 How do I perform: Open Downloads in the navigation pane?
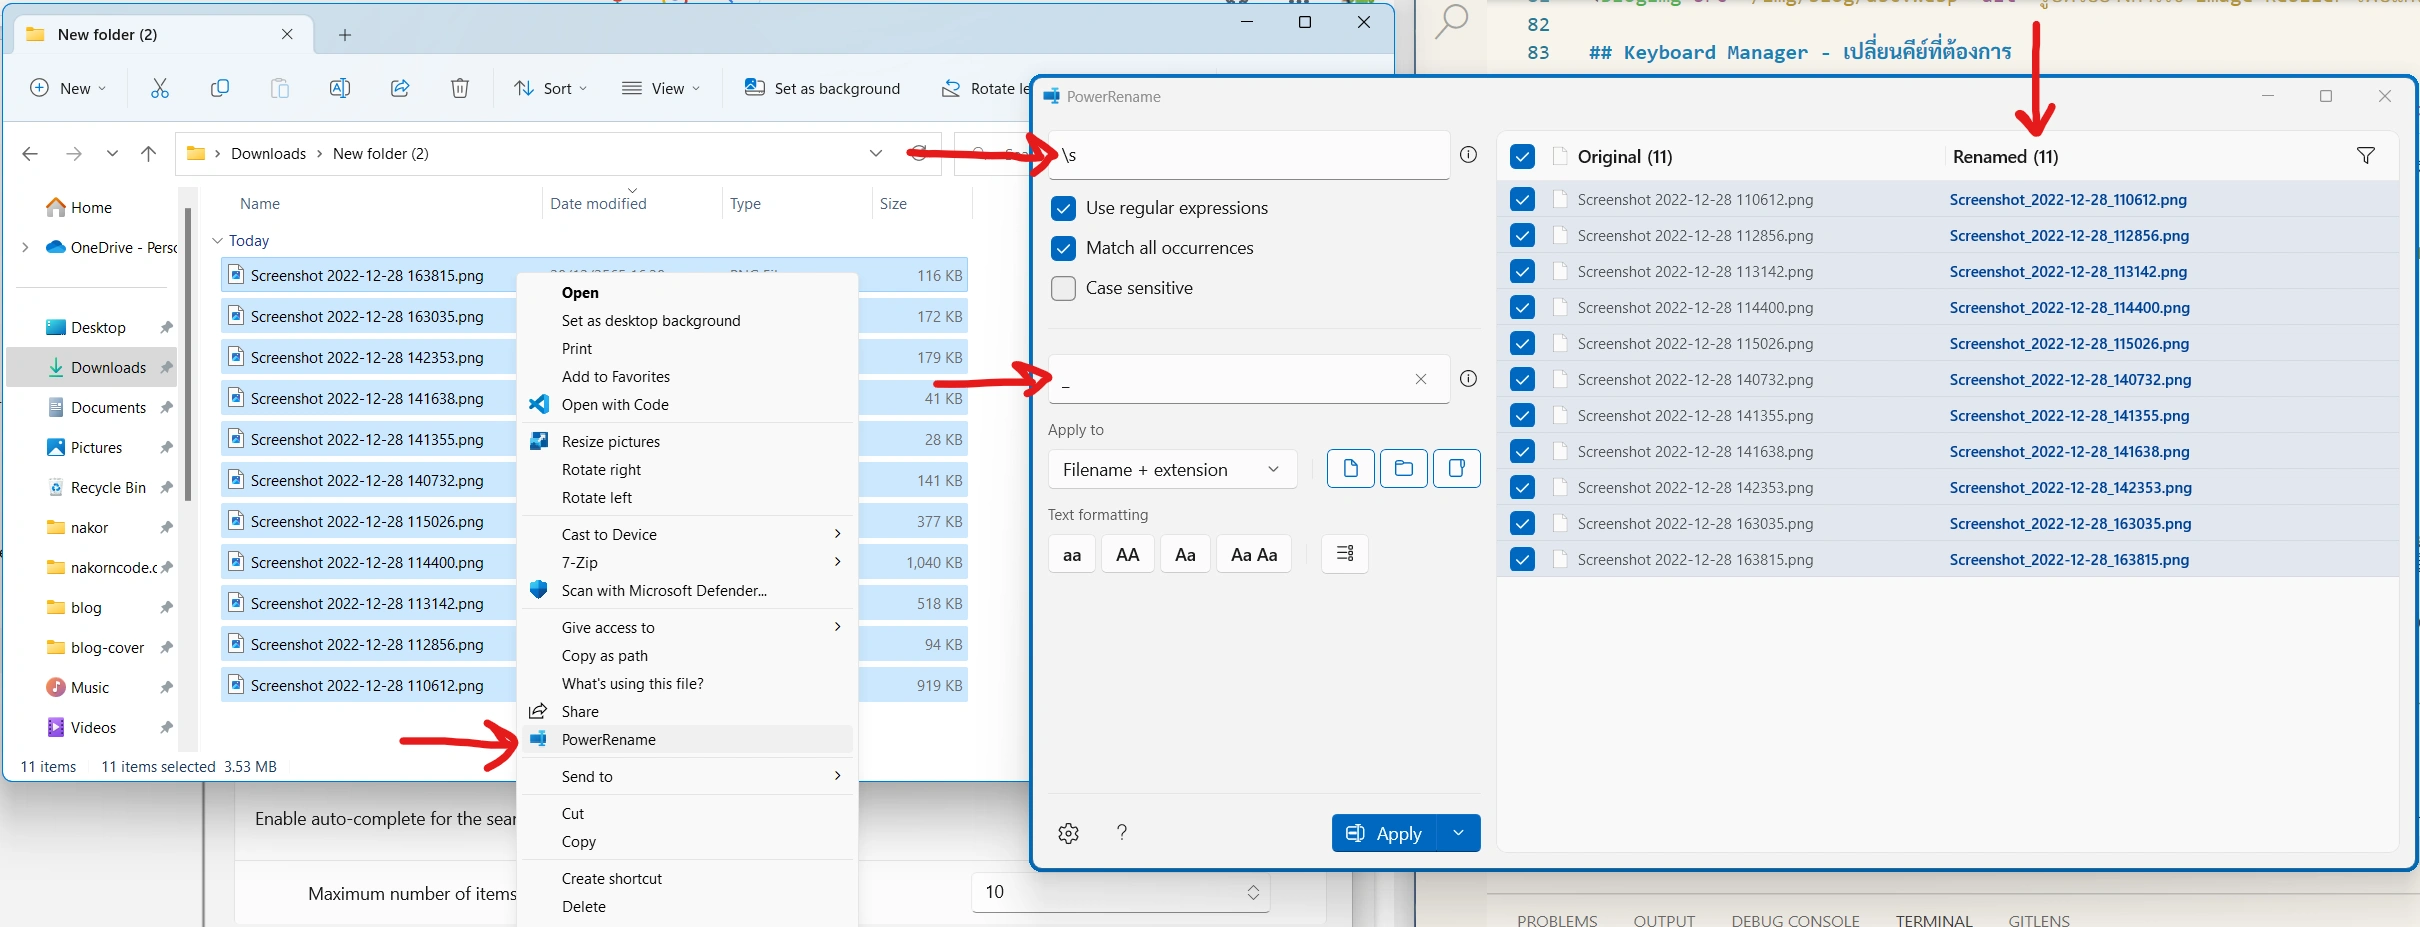point(92,367)
